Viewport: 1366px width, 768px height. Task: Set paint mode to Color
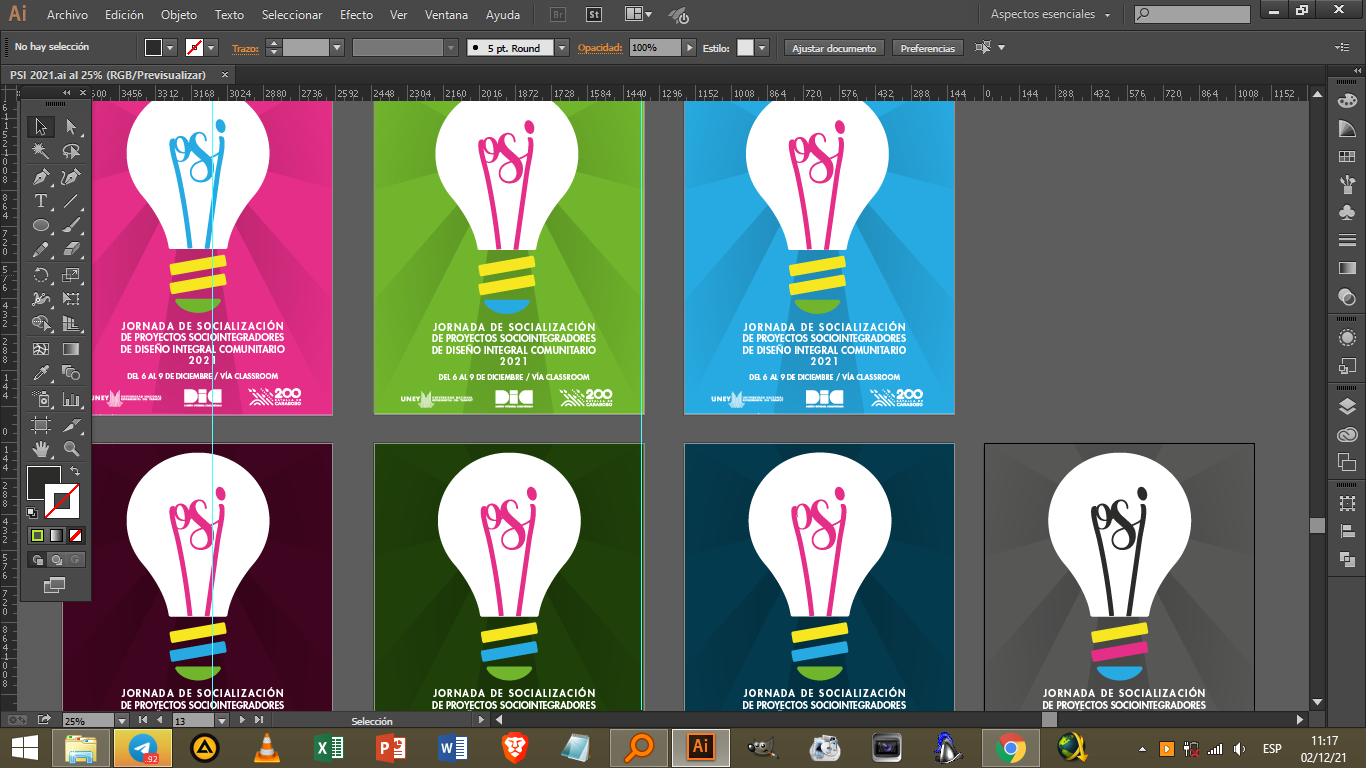(38, 536)
